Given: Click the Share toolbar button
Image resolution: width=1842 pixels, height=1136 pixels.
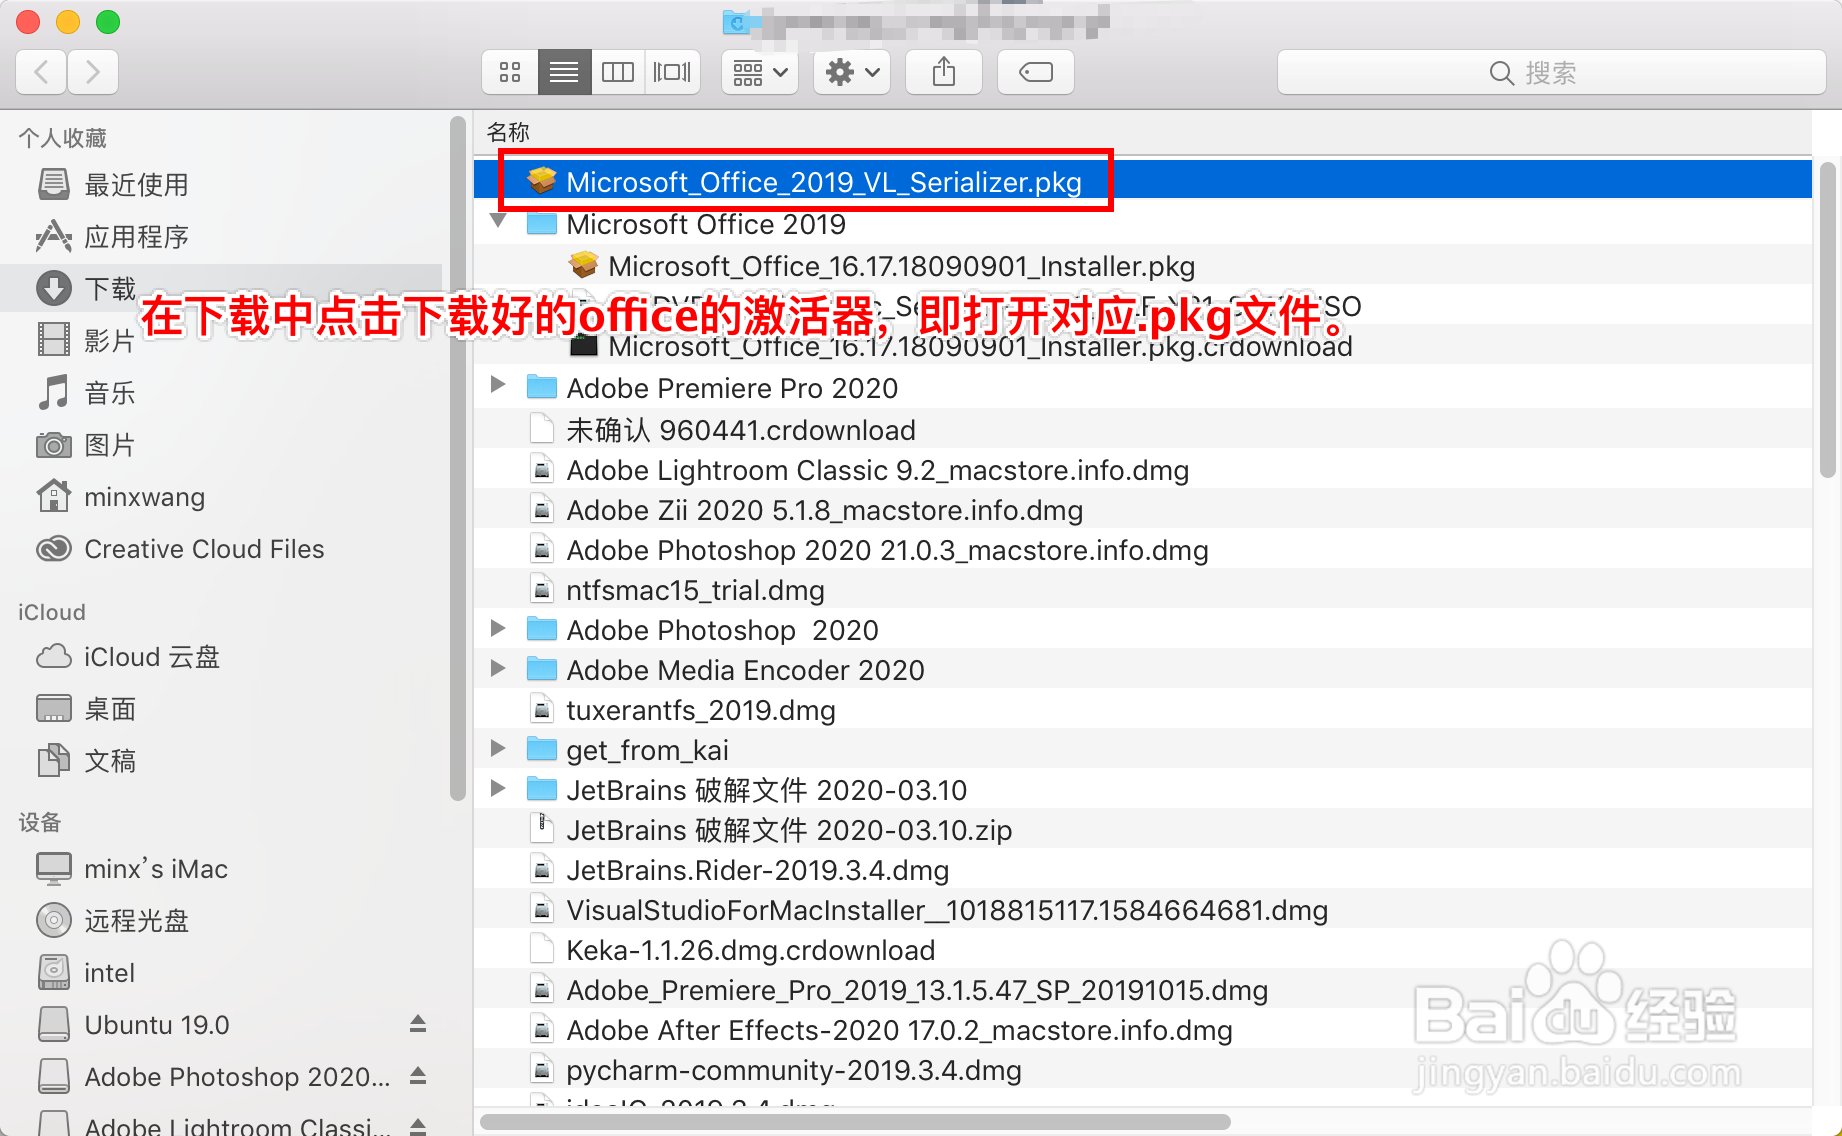Looking at the screenshot, I should tap(944, 72).
